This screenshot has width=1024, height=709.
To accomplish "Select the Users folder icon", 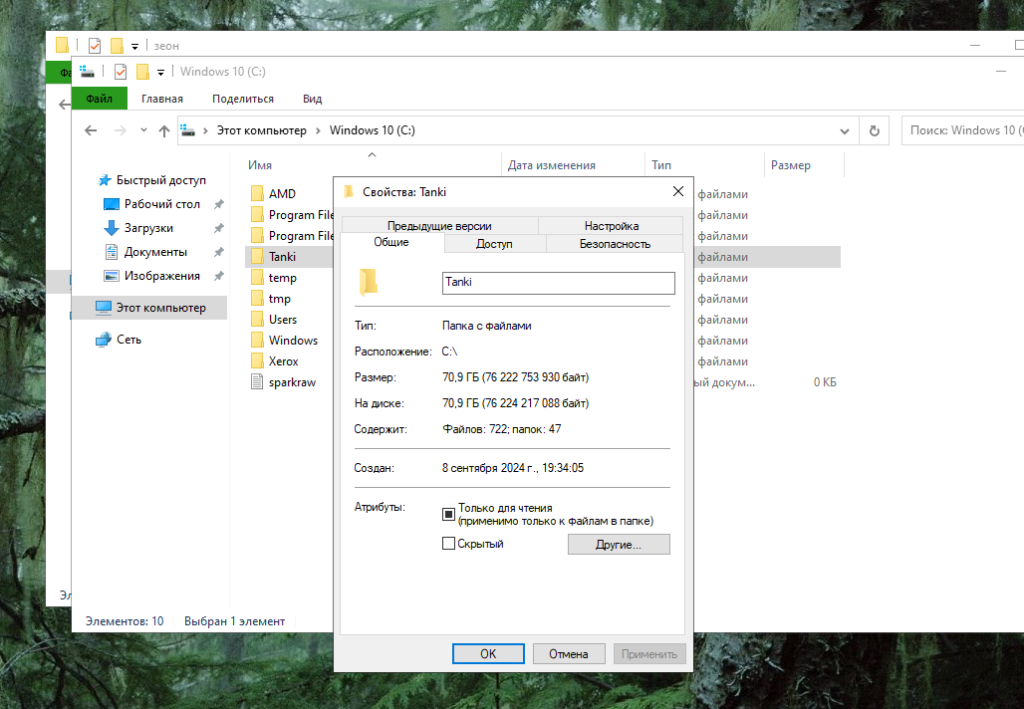I will (257, 319).
